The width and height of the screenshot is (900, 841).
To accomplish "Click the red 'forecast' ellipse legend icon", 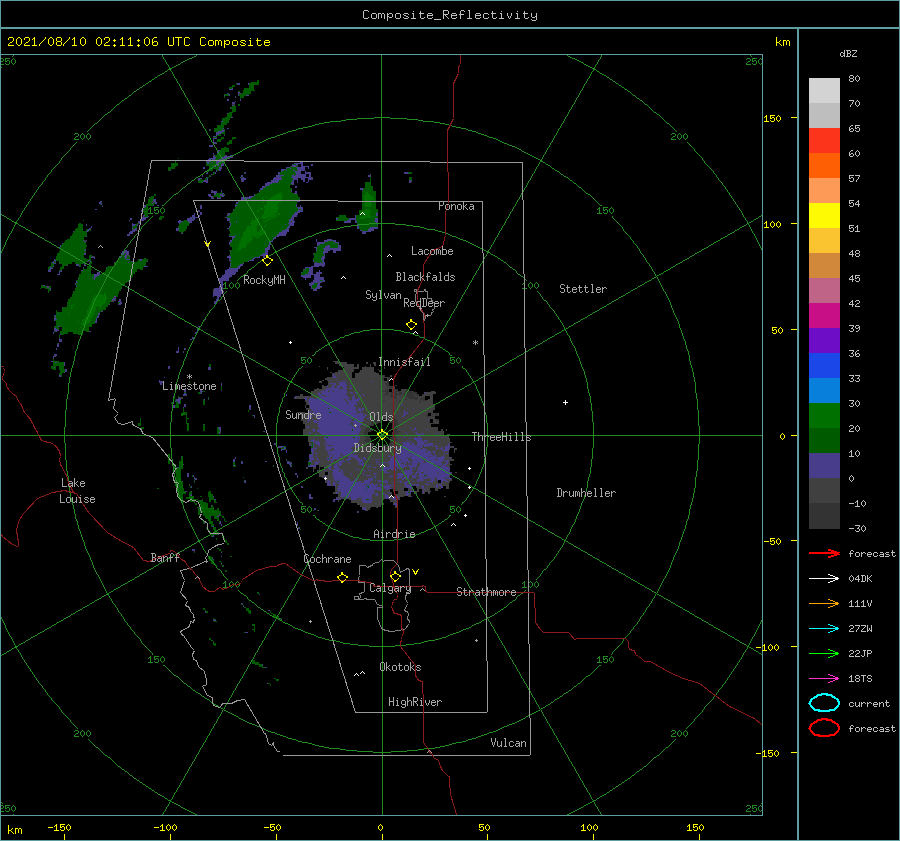I will tap(824, 728).
